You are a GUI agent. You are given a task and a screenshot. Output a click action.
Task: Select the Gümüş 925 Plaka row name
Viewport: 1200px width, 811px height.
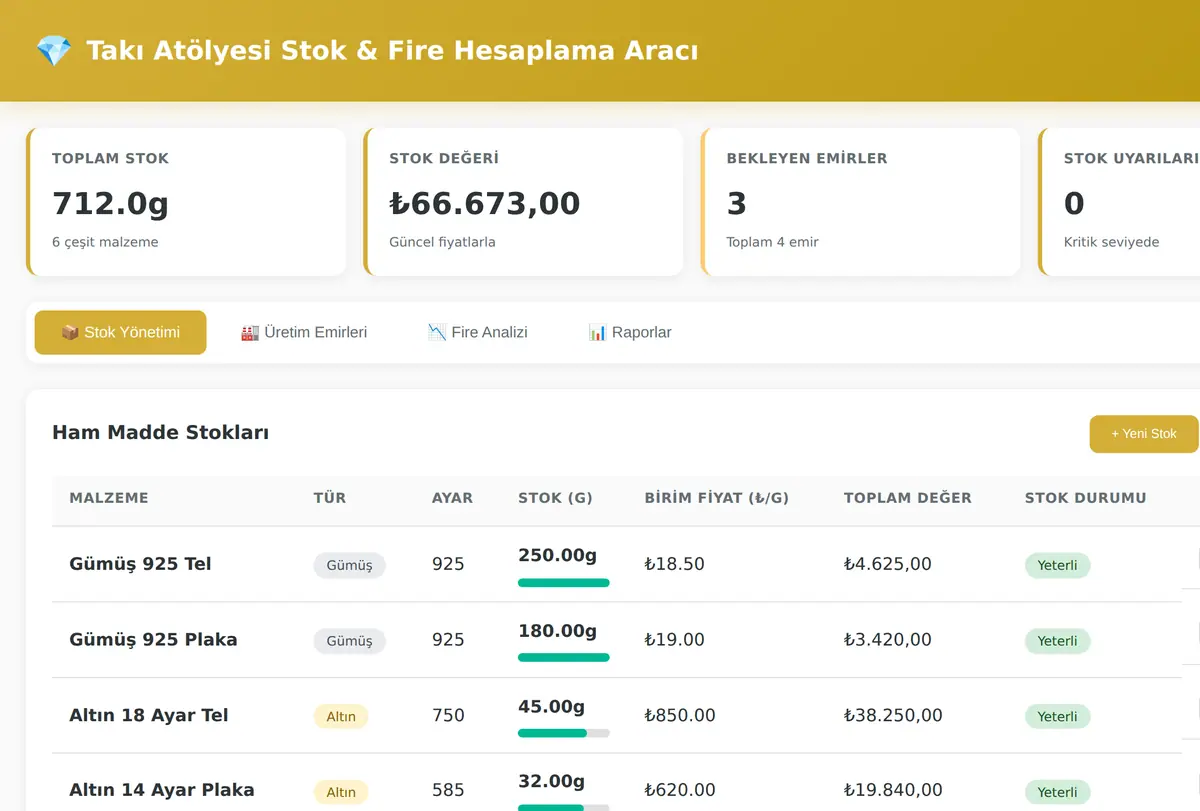click(x=153, y=640)
